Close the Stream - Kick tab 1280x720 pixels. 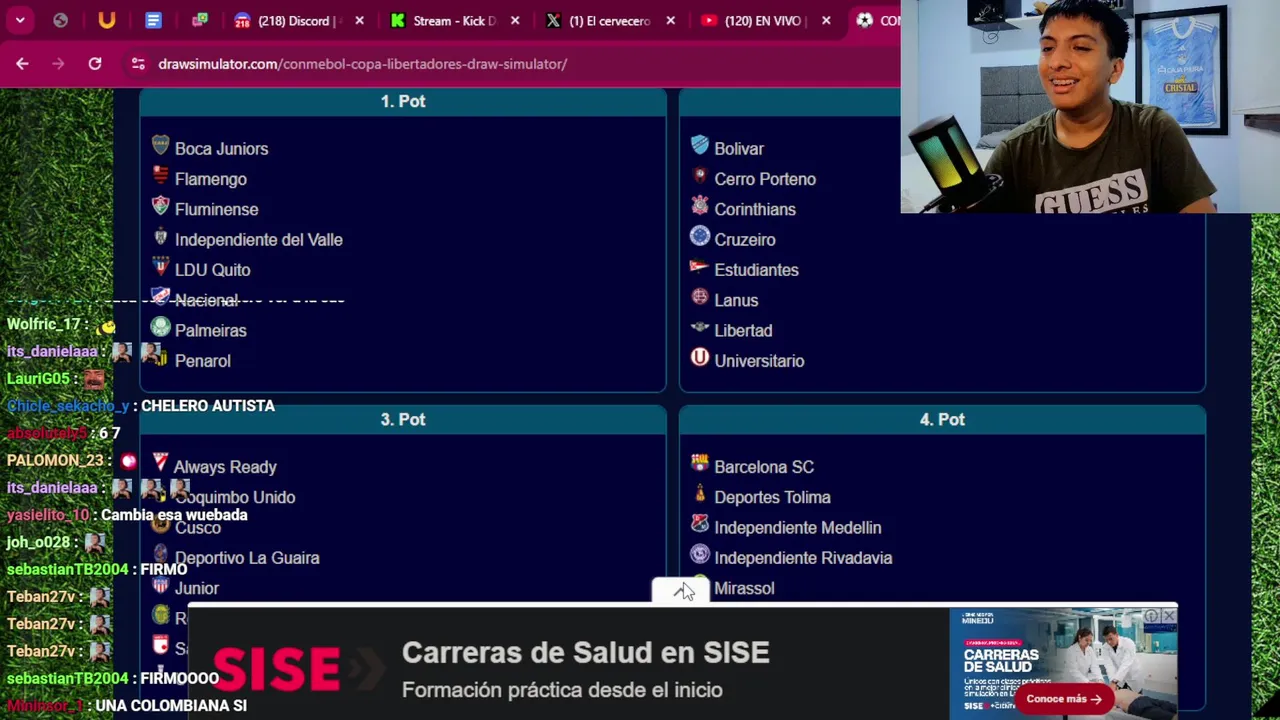pyautogui.click(x=515, y=20)
